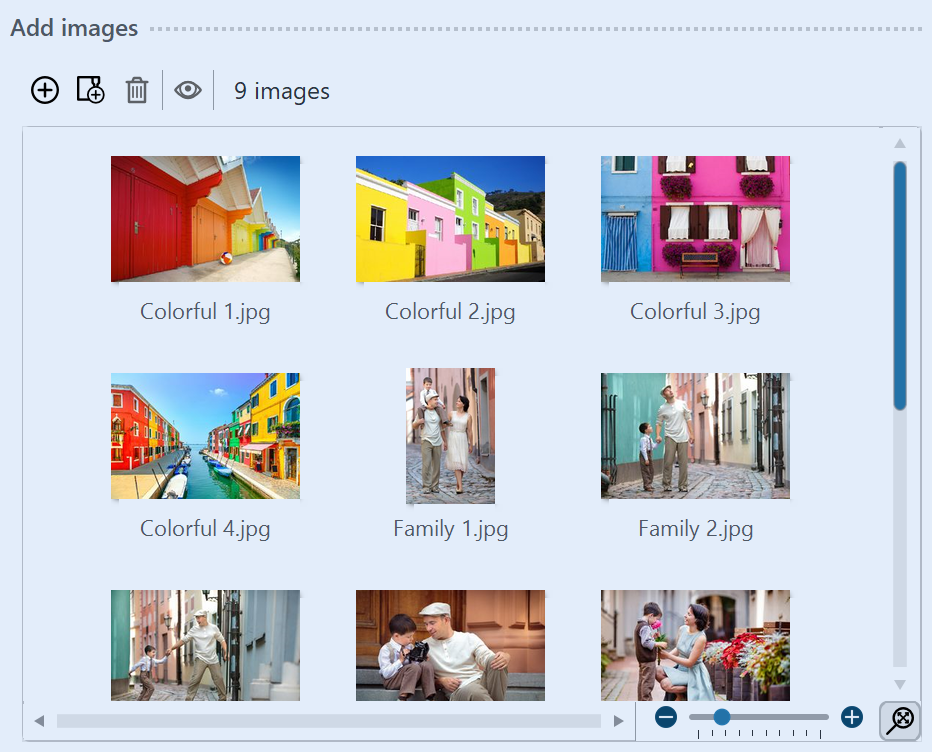Click the trash delete icon
Image resolution: width=932 pixels, height=752 pixels.
coord(137,91)
